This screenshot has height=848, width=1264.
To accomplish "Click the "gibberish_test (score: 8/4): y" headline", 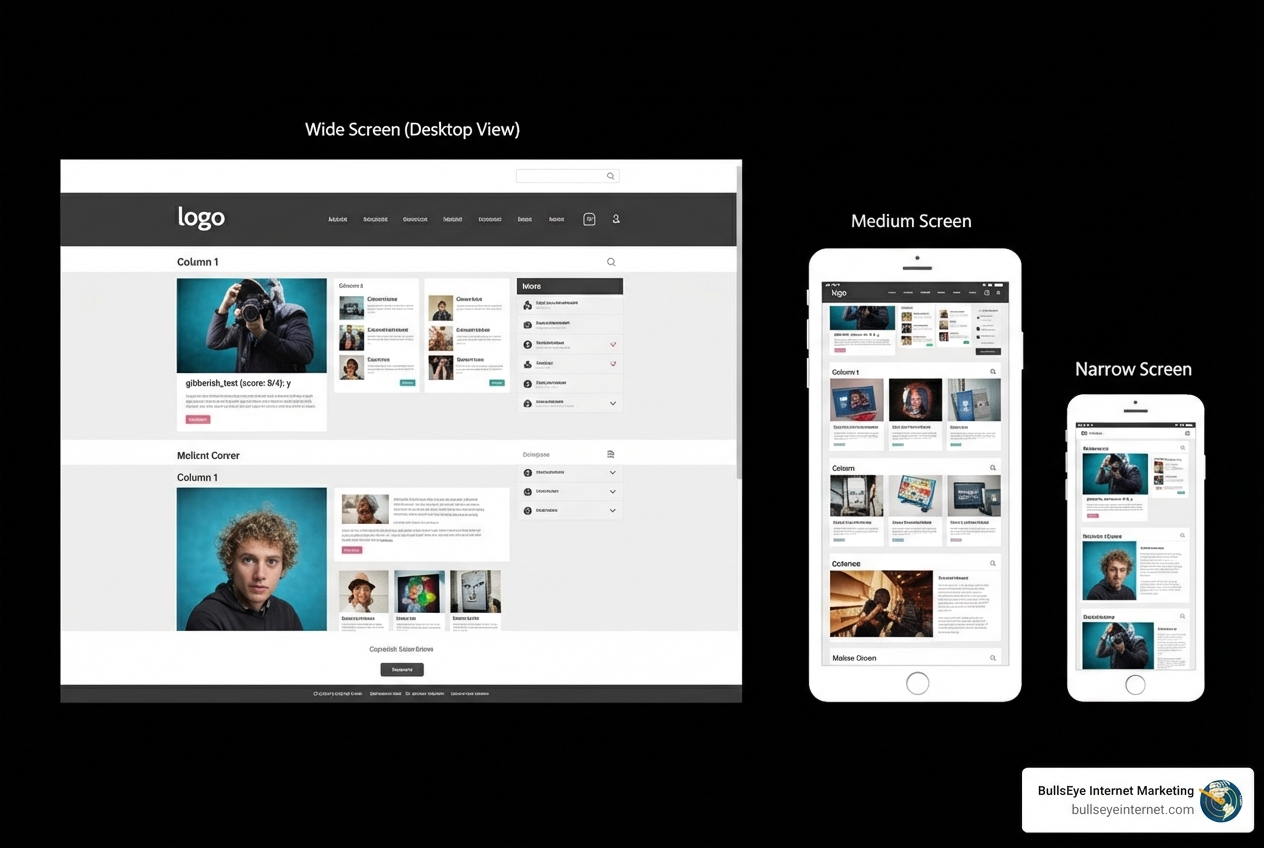I will coord(238,382).
